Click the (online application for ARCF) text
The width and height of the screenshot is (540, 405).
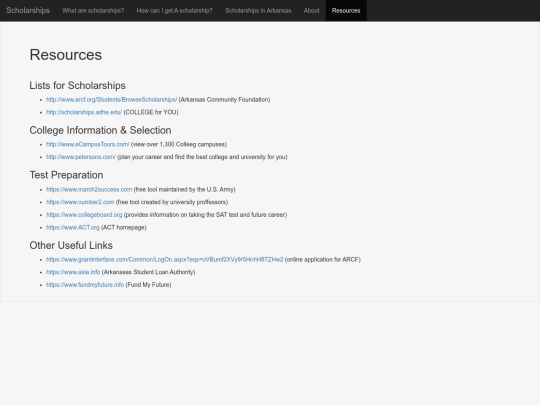pyautogui.click(x=323, y=260)
